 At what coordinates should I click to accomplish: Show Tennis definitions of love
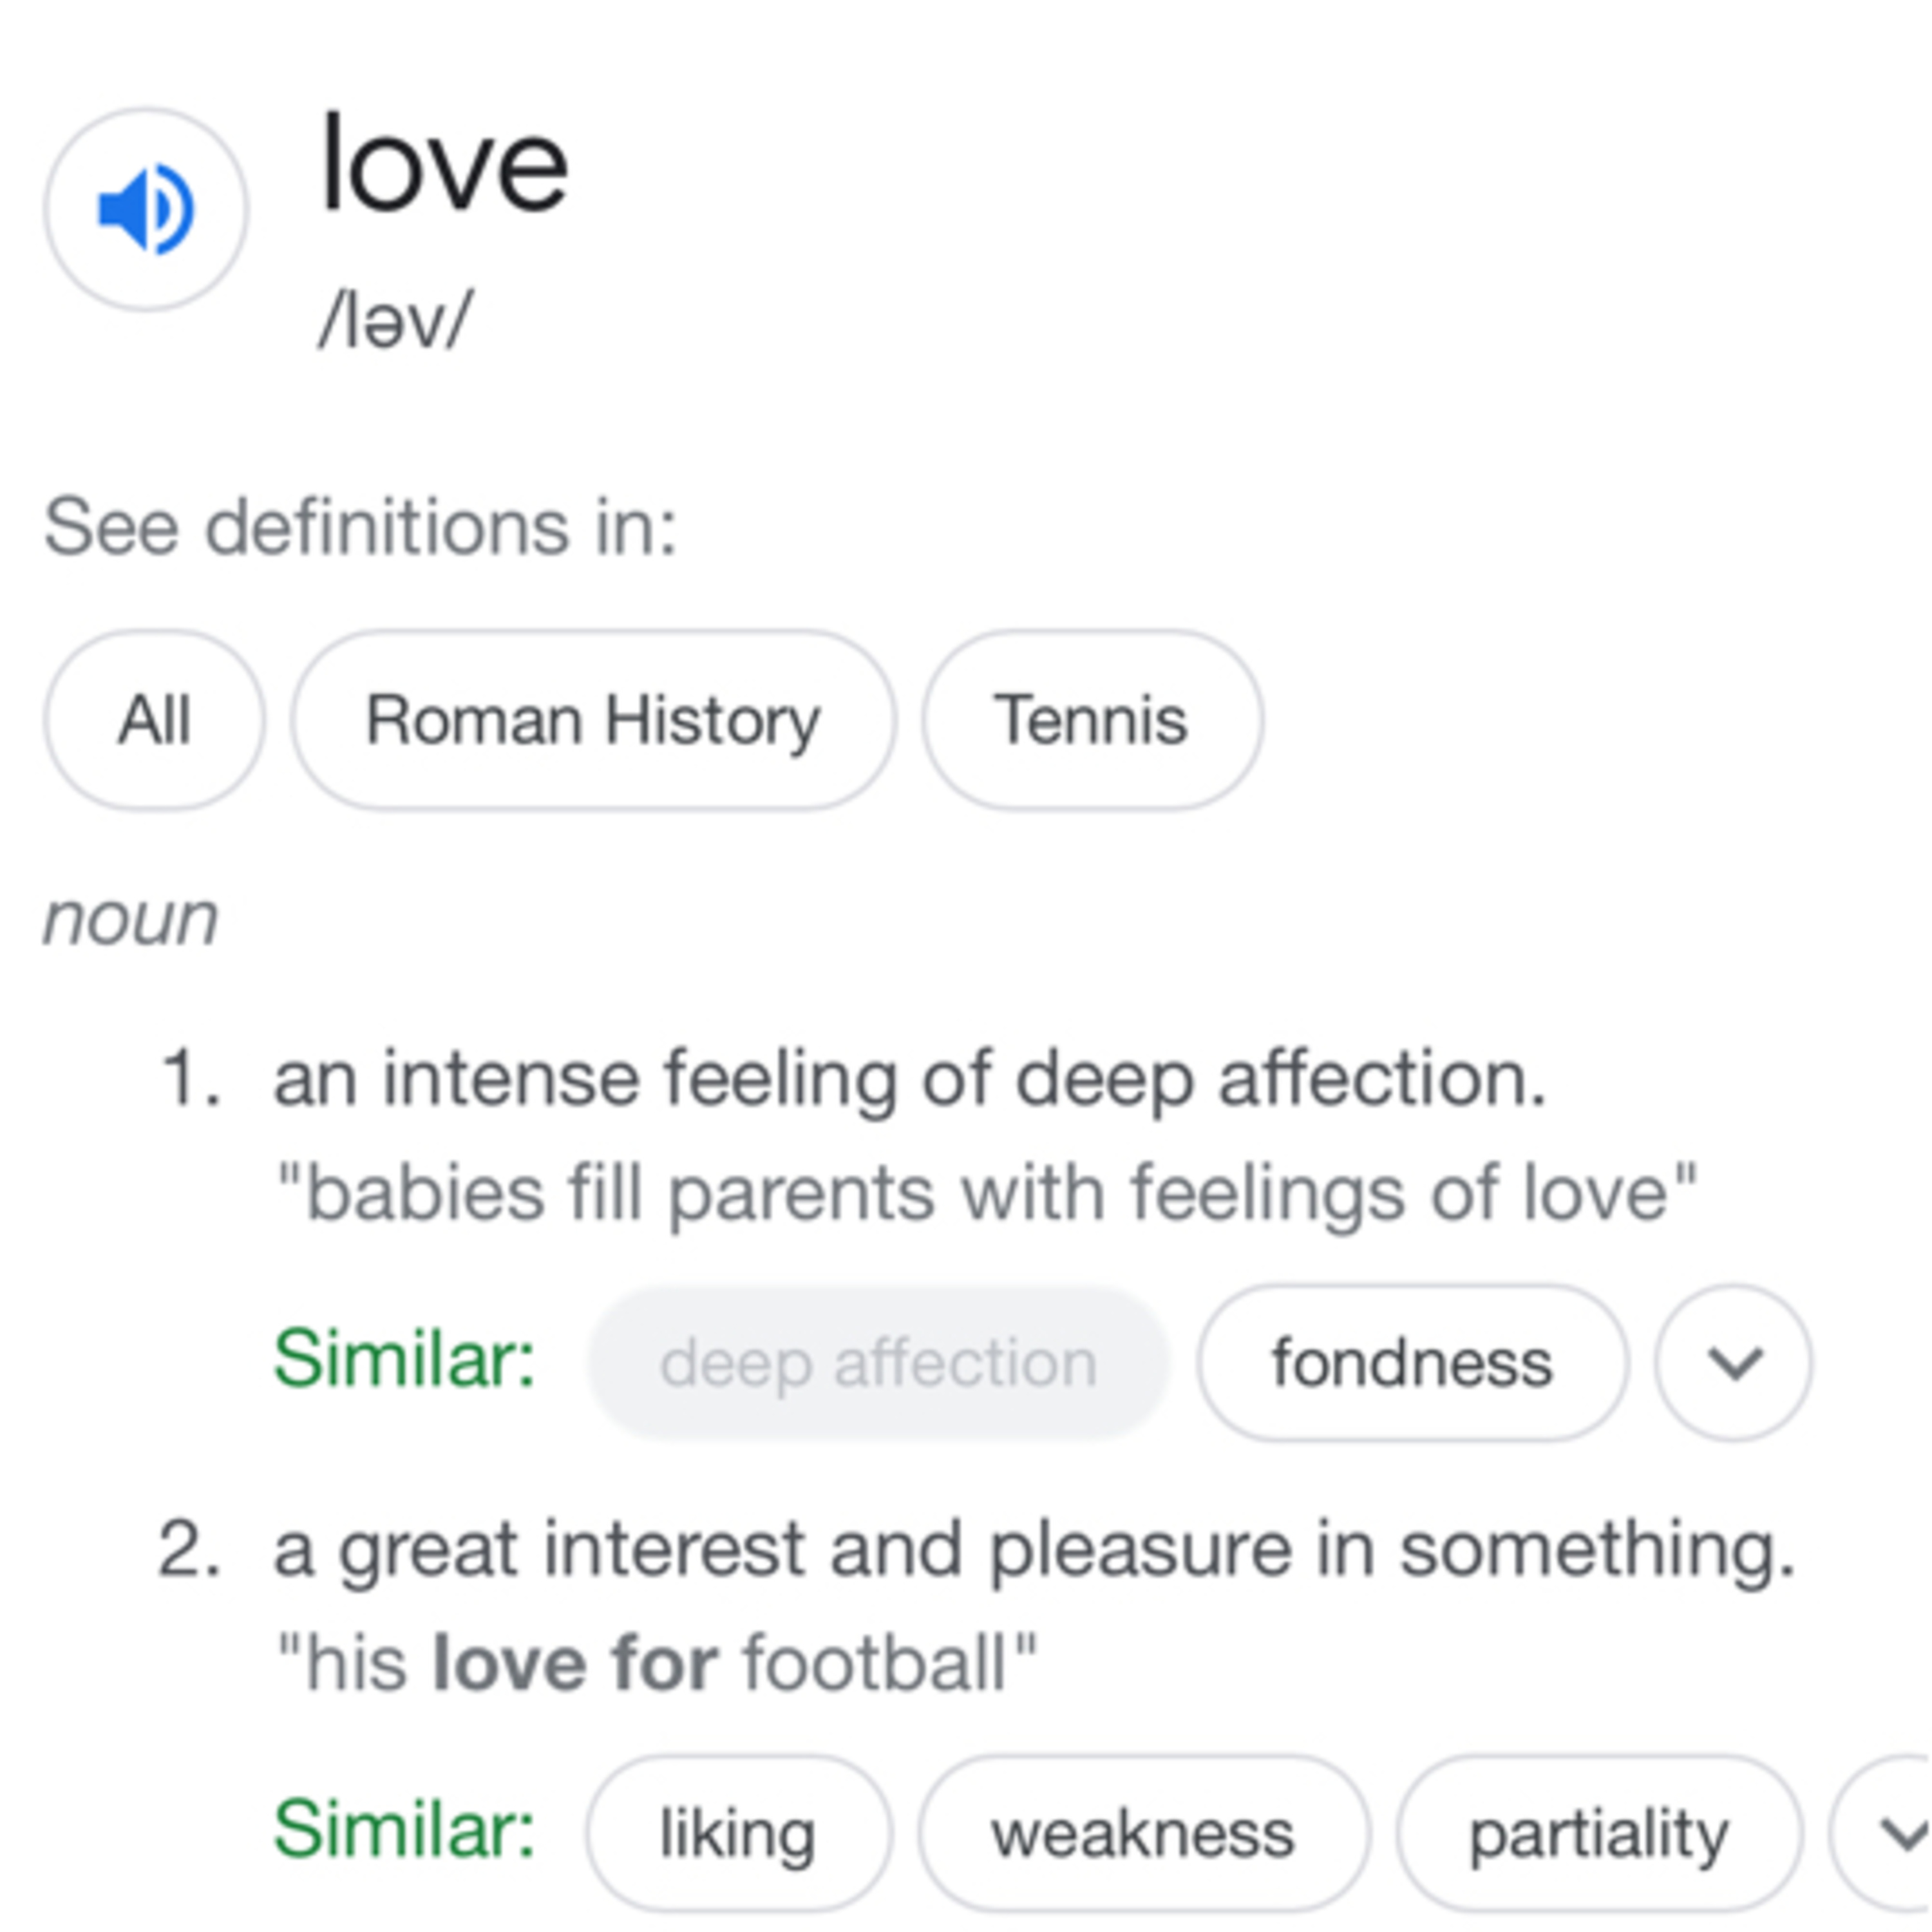(x=1091, y=720)
